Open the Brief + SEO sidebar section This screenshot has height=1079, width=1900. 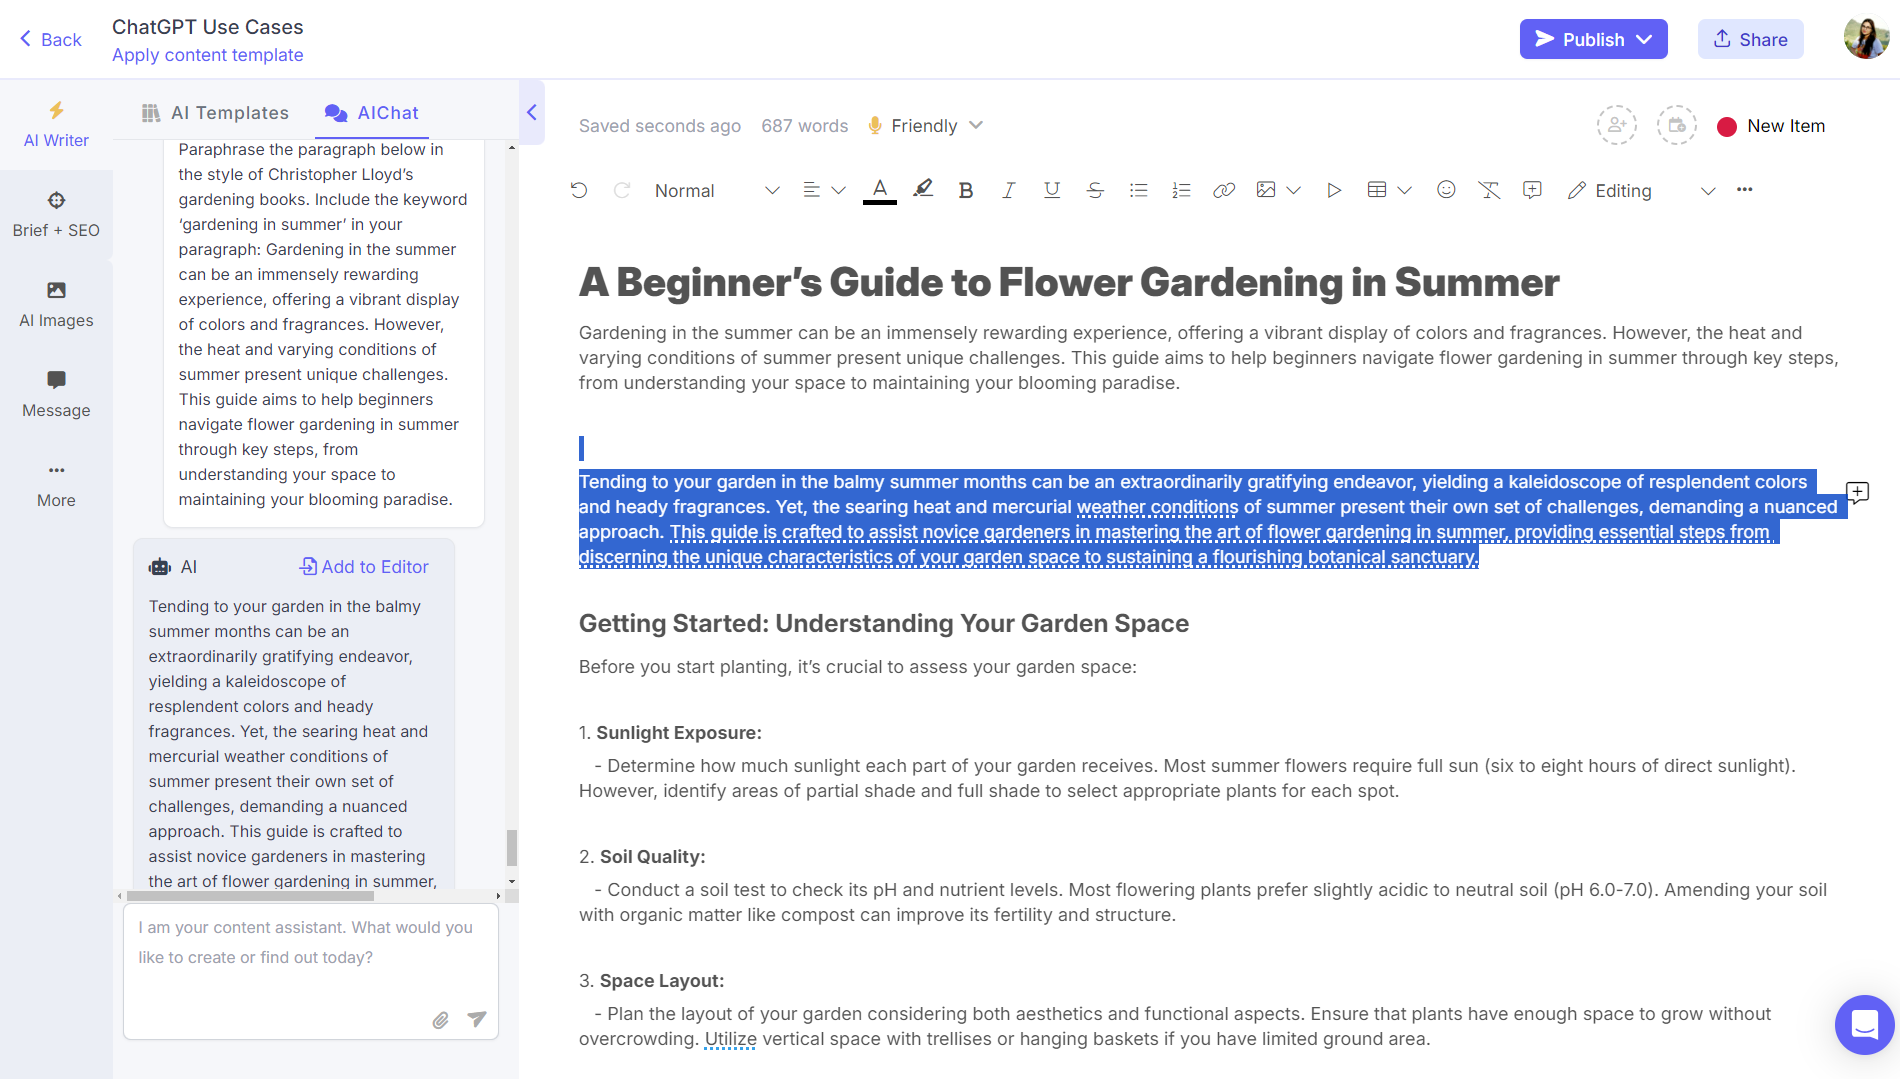[x=56, y=214]
